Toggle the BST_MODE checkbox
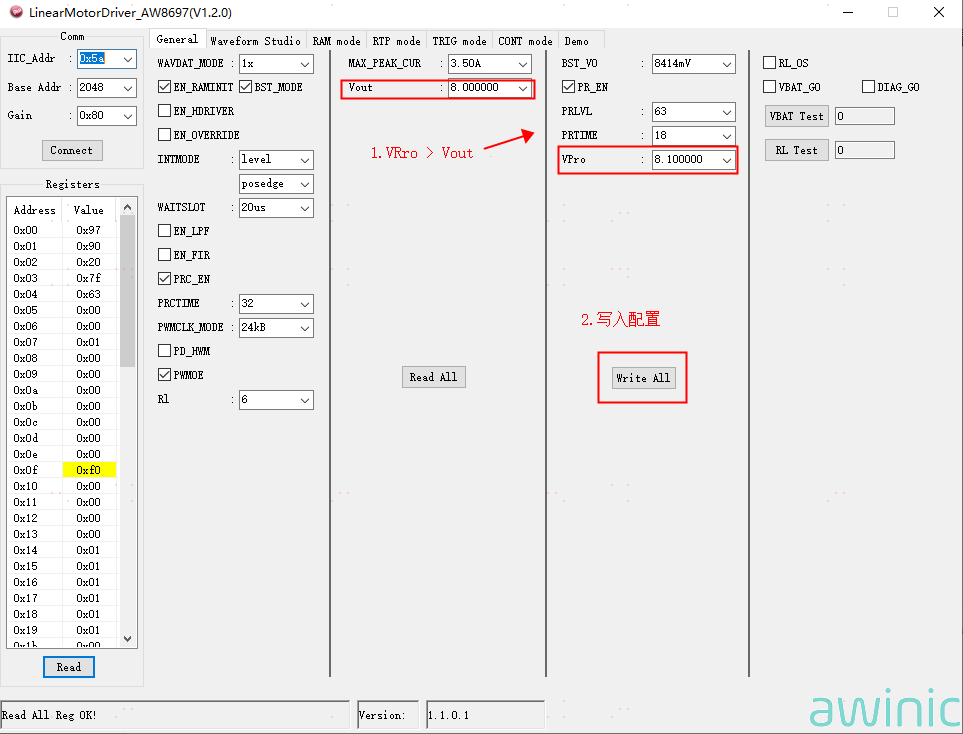The width and height of the screenshot is (963, 734). point(246,87)
